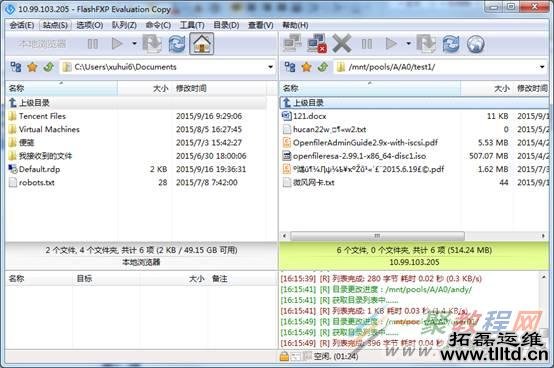Screen dimensions: 554x368
Task: Click remote scrollbar right arrow
Action: click(x=543, y=236)
